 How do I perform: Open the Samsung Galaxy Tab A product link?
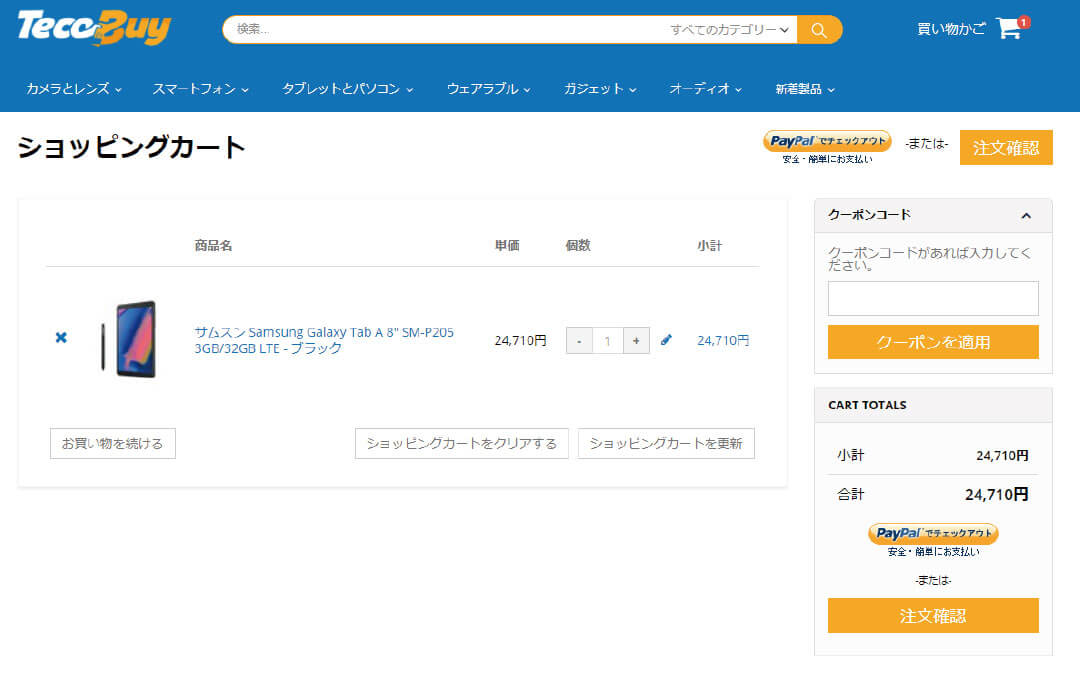tap(324, 340)
